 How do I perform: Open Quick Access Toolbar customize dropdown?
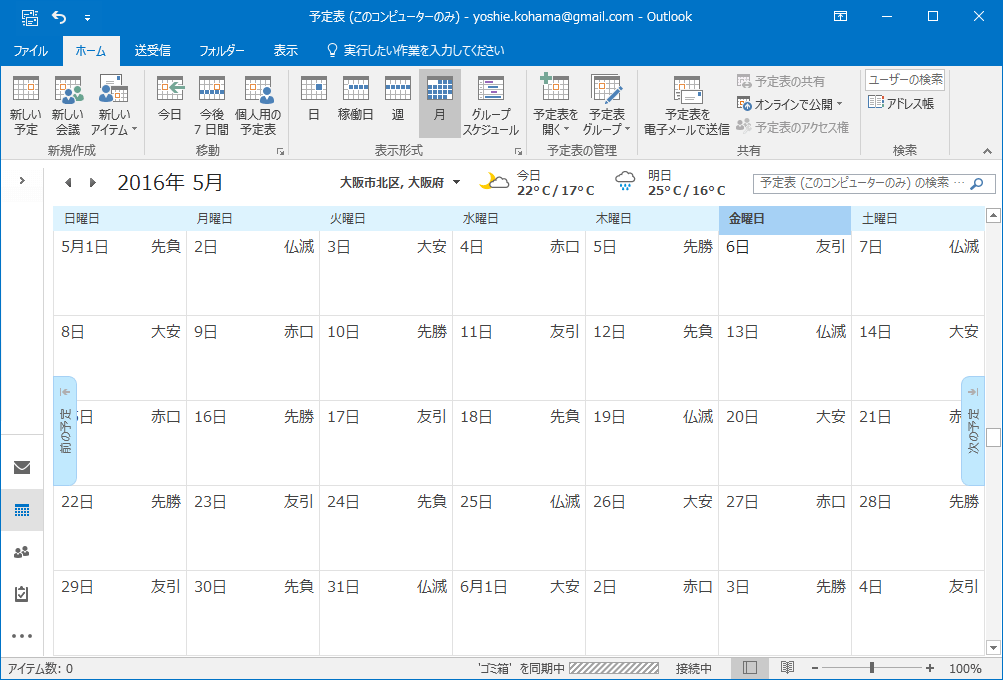[x=87, y=17]
